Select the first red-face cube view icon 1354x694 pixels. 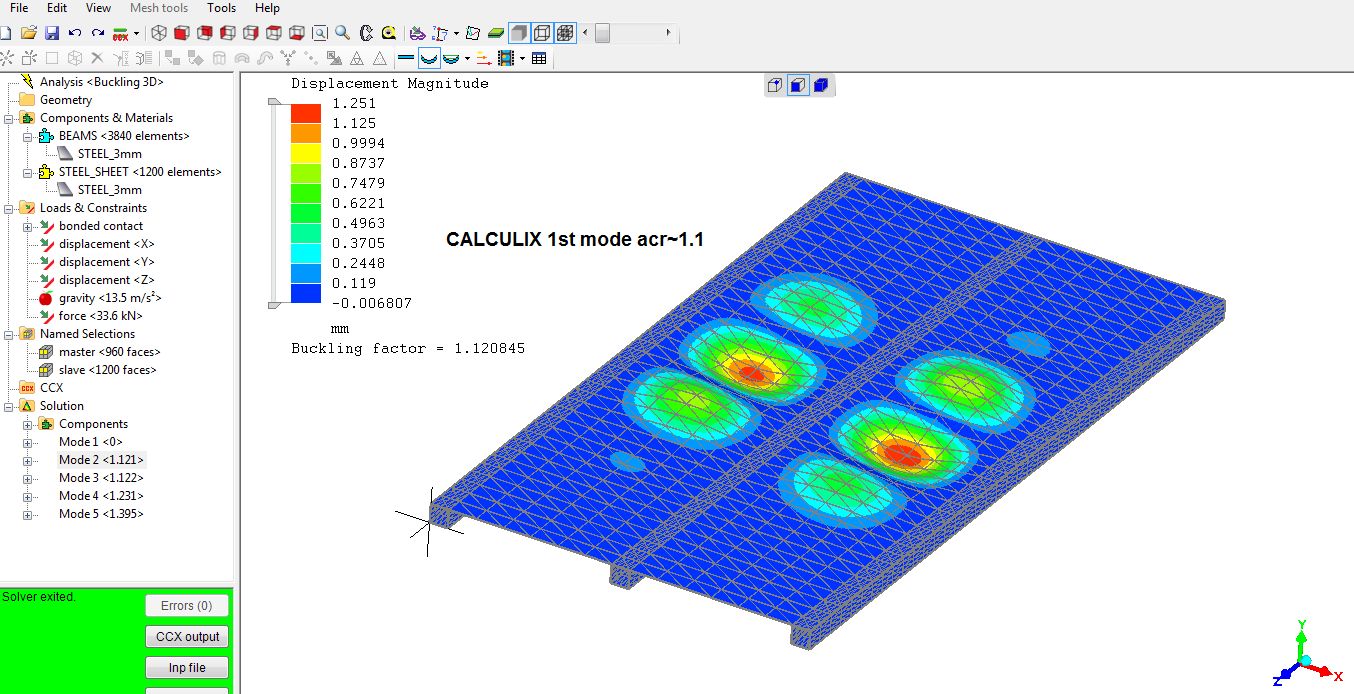pos(182,33)
